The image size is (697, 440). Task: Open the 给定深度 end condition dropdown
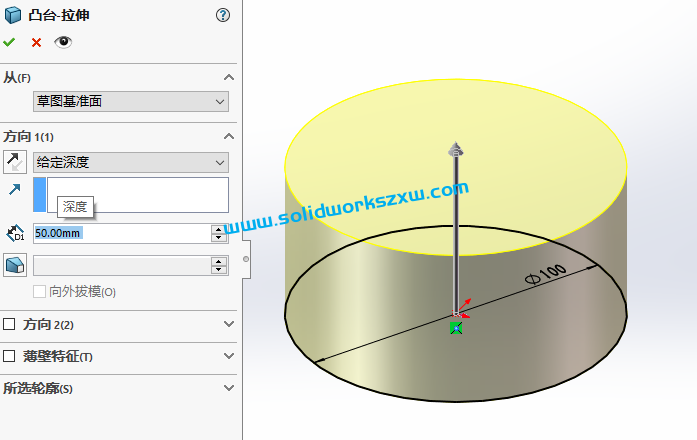tap(130, 162)
